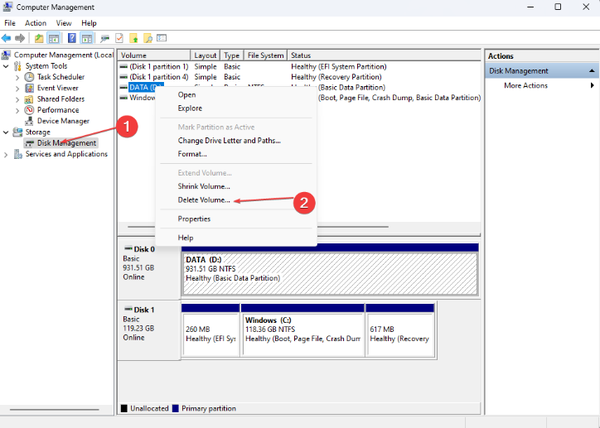
Task: Click the Device Manager icon in tree
Action: pyautogui.click(x=29, y=121)
